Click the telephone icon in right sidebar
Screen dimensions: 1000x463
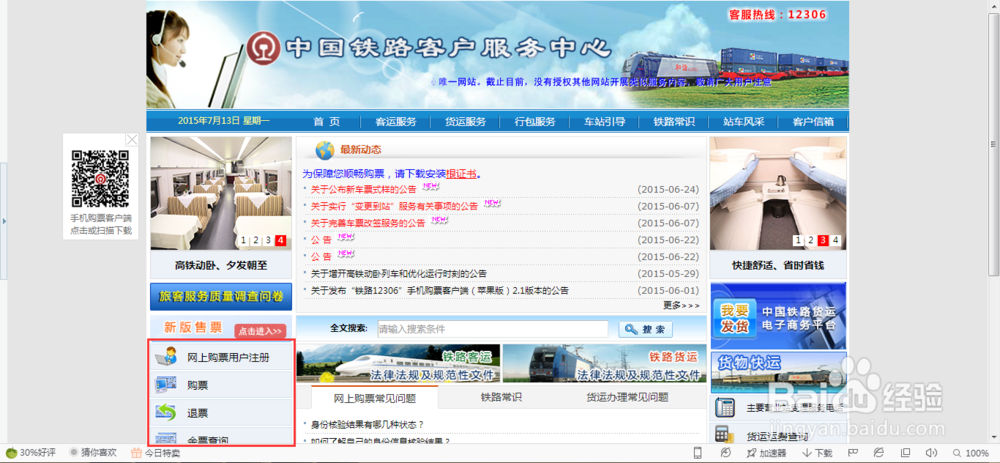coord(724,407)
